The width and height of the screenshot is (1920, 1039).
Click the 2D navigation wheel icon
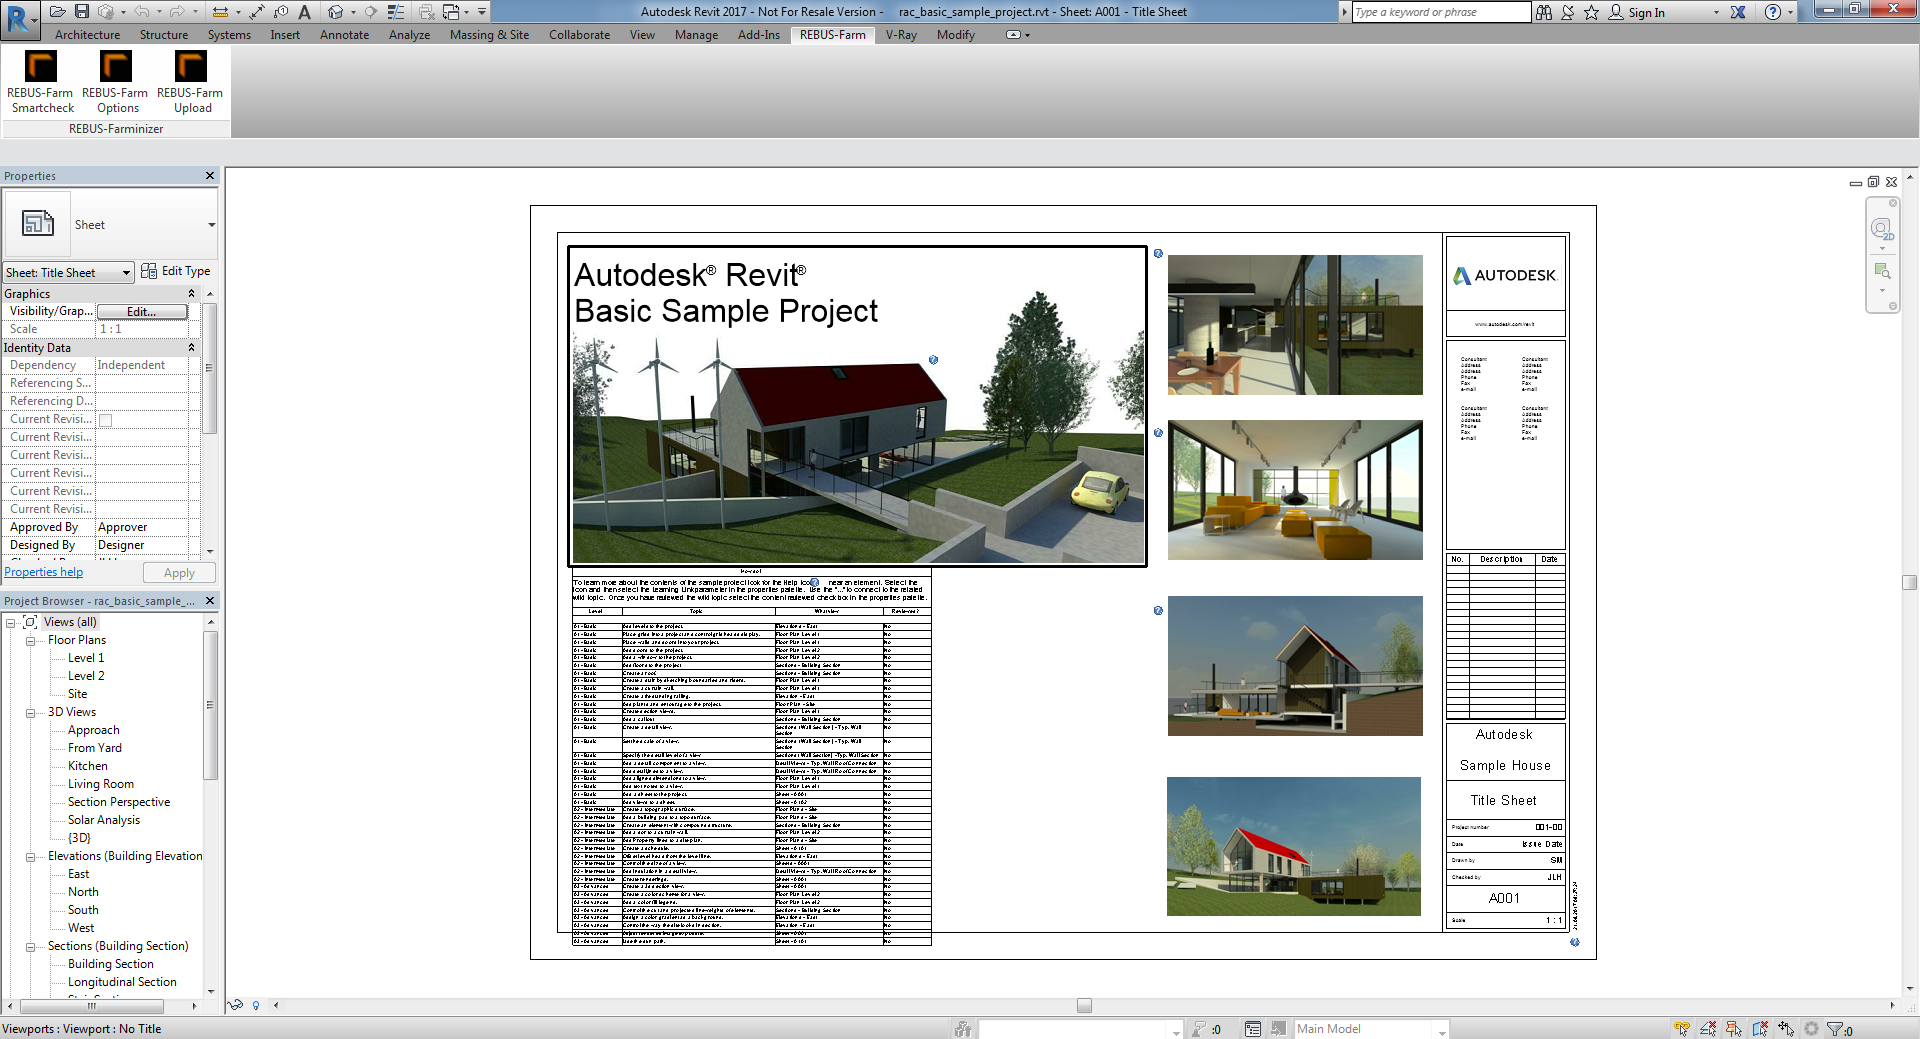pyautogui.click(x=1882, y=230)
